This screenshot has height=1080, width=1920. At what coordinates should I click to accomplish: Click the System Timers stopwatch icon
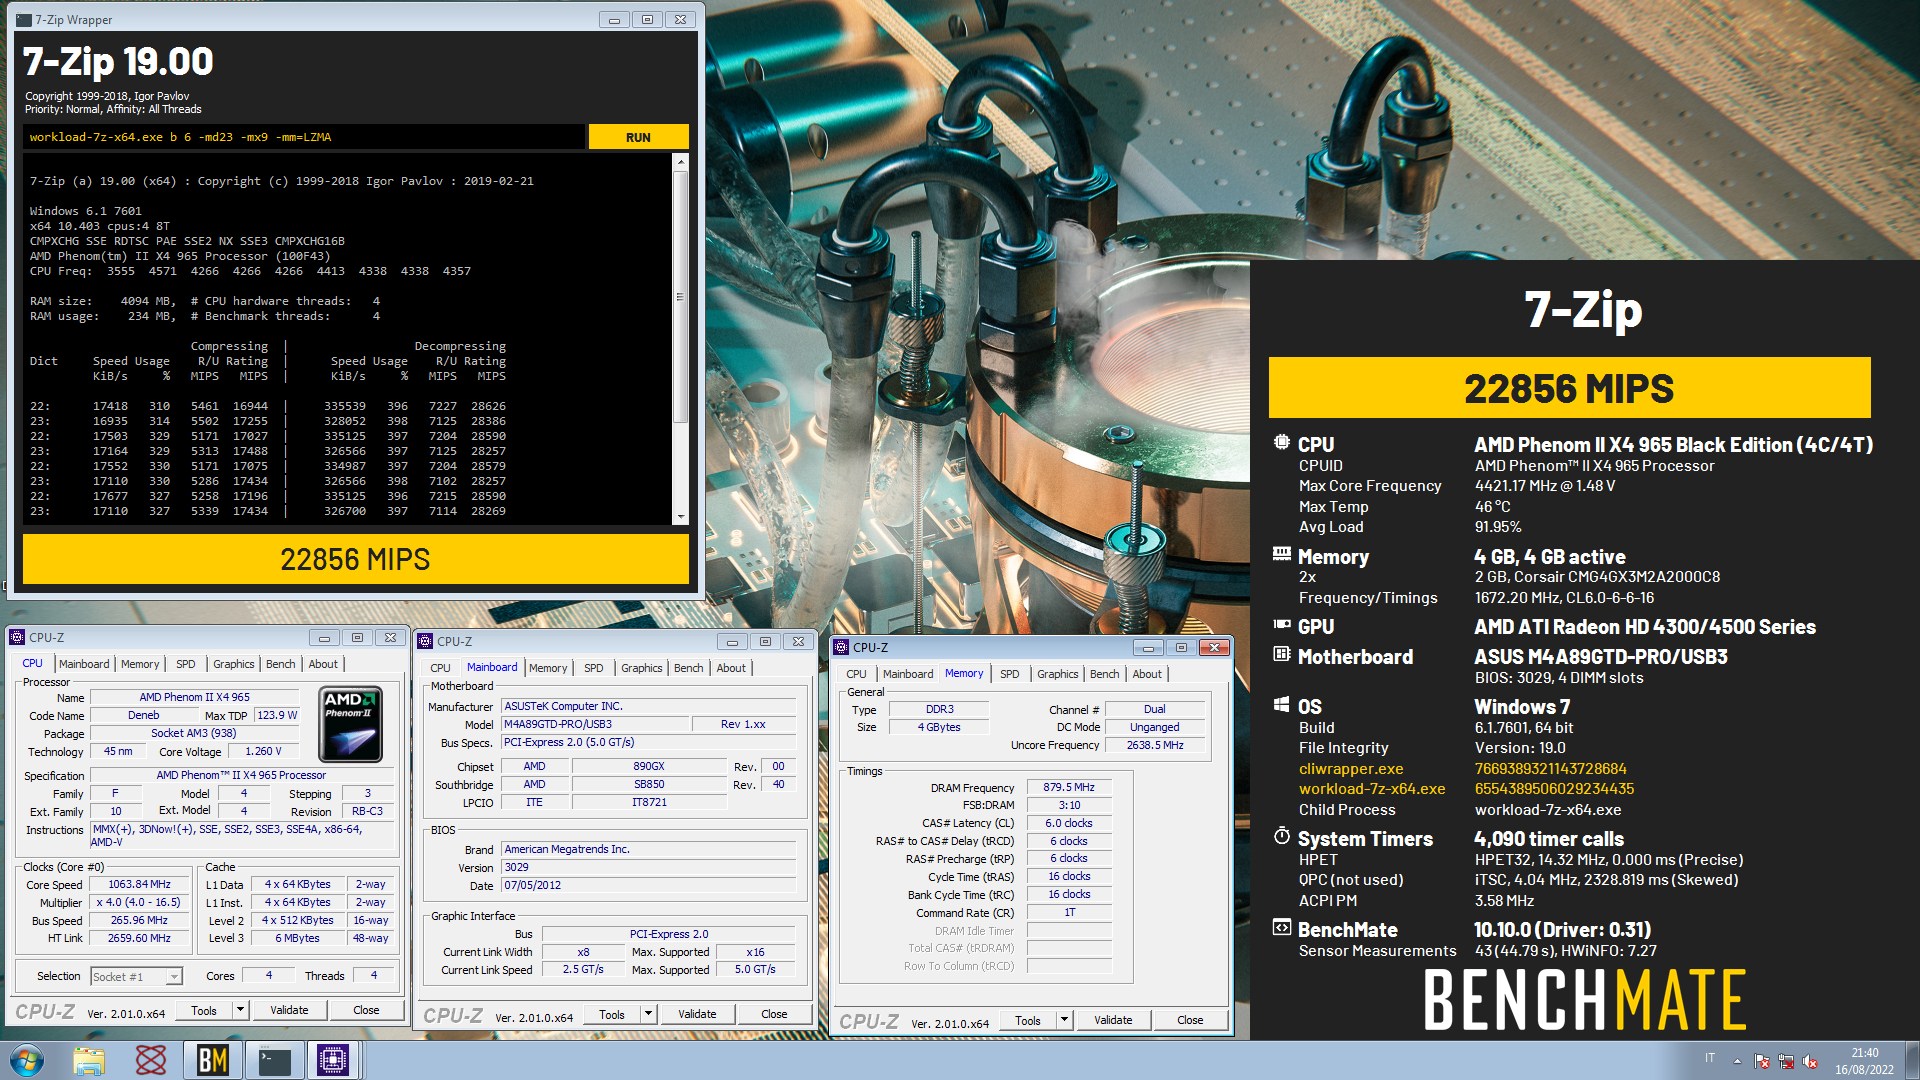pyautogui.click(x=1282, y=836)
